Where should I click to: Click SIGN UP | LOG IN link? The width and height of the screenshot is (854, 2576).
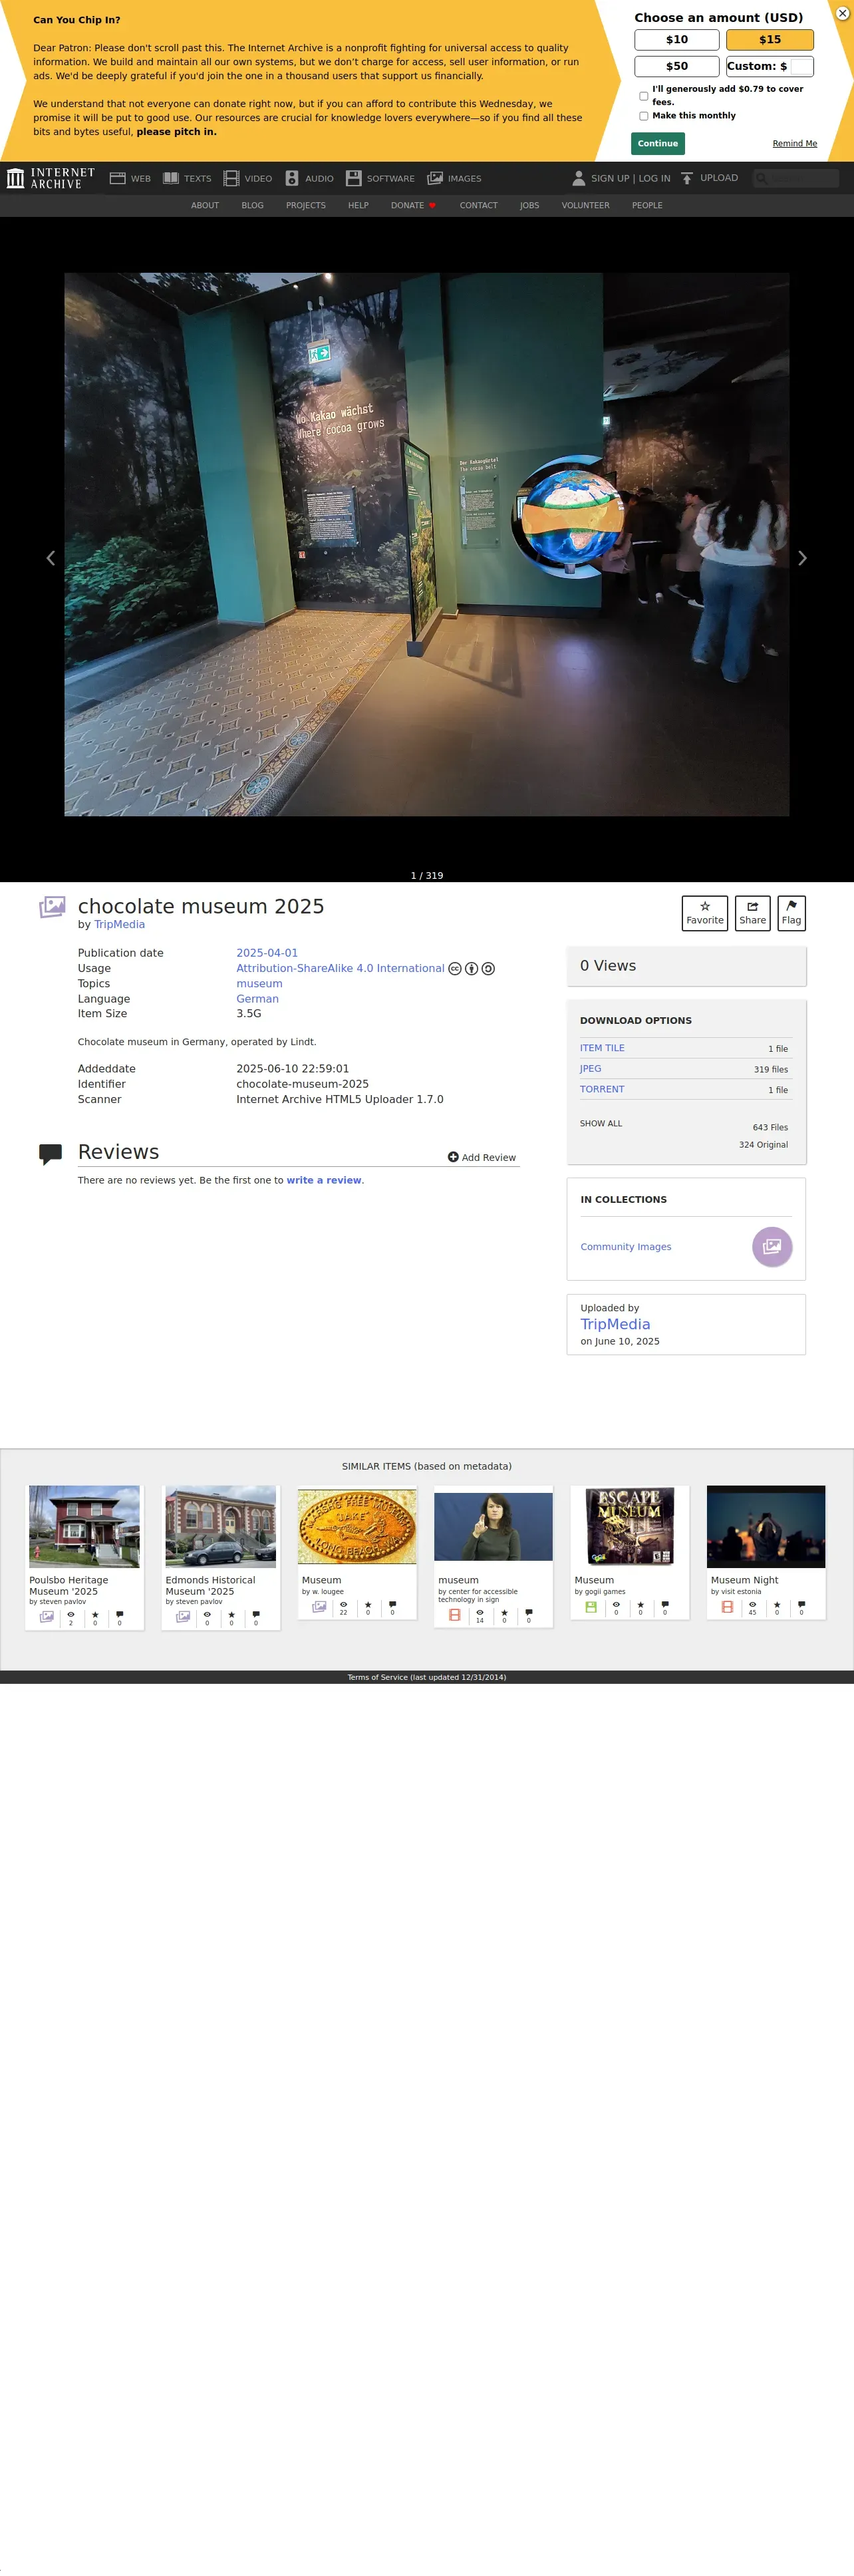pos(630,178)
